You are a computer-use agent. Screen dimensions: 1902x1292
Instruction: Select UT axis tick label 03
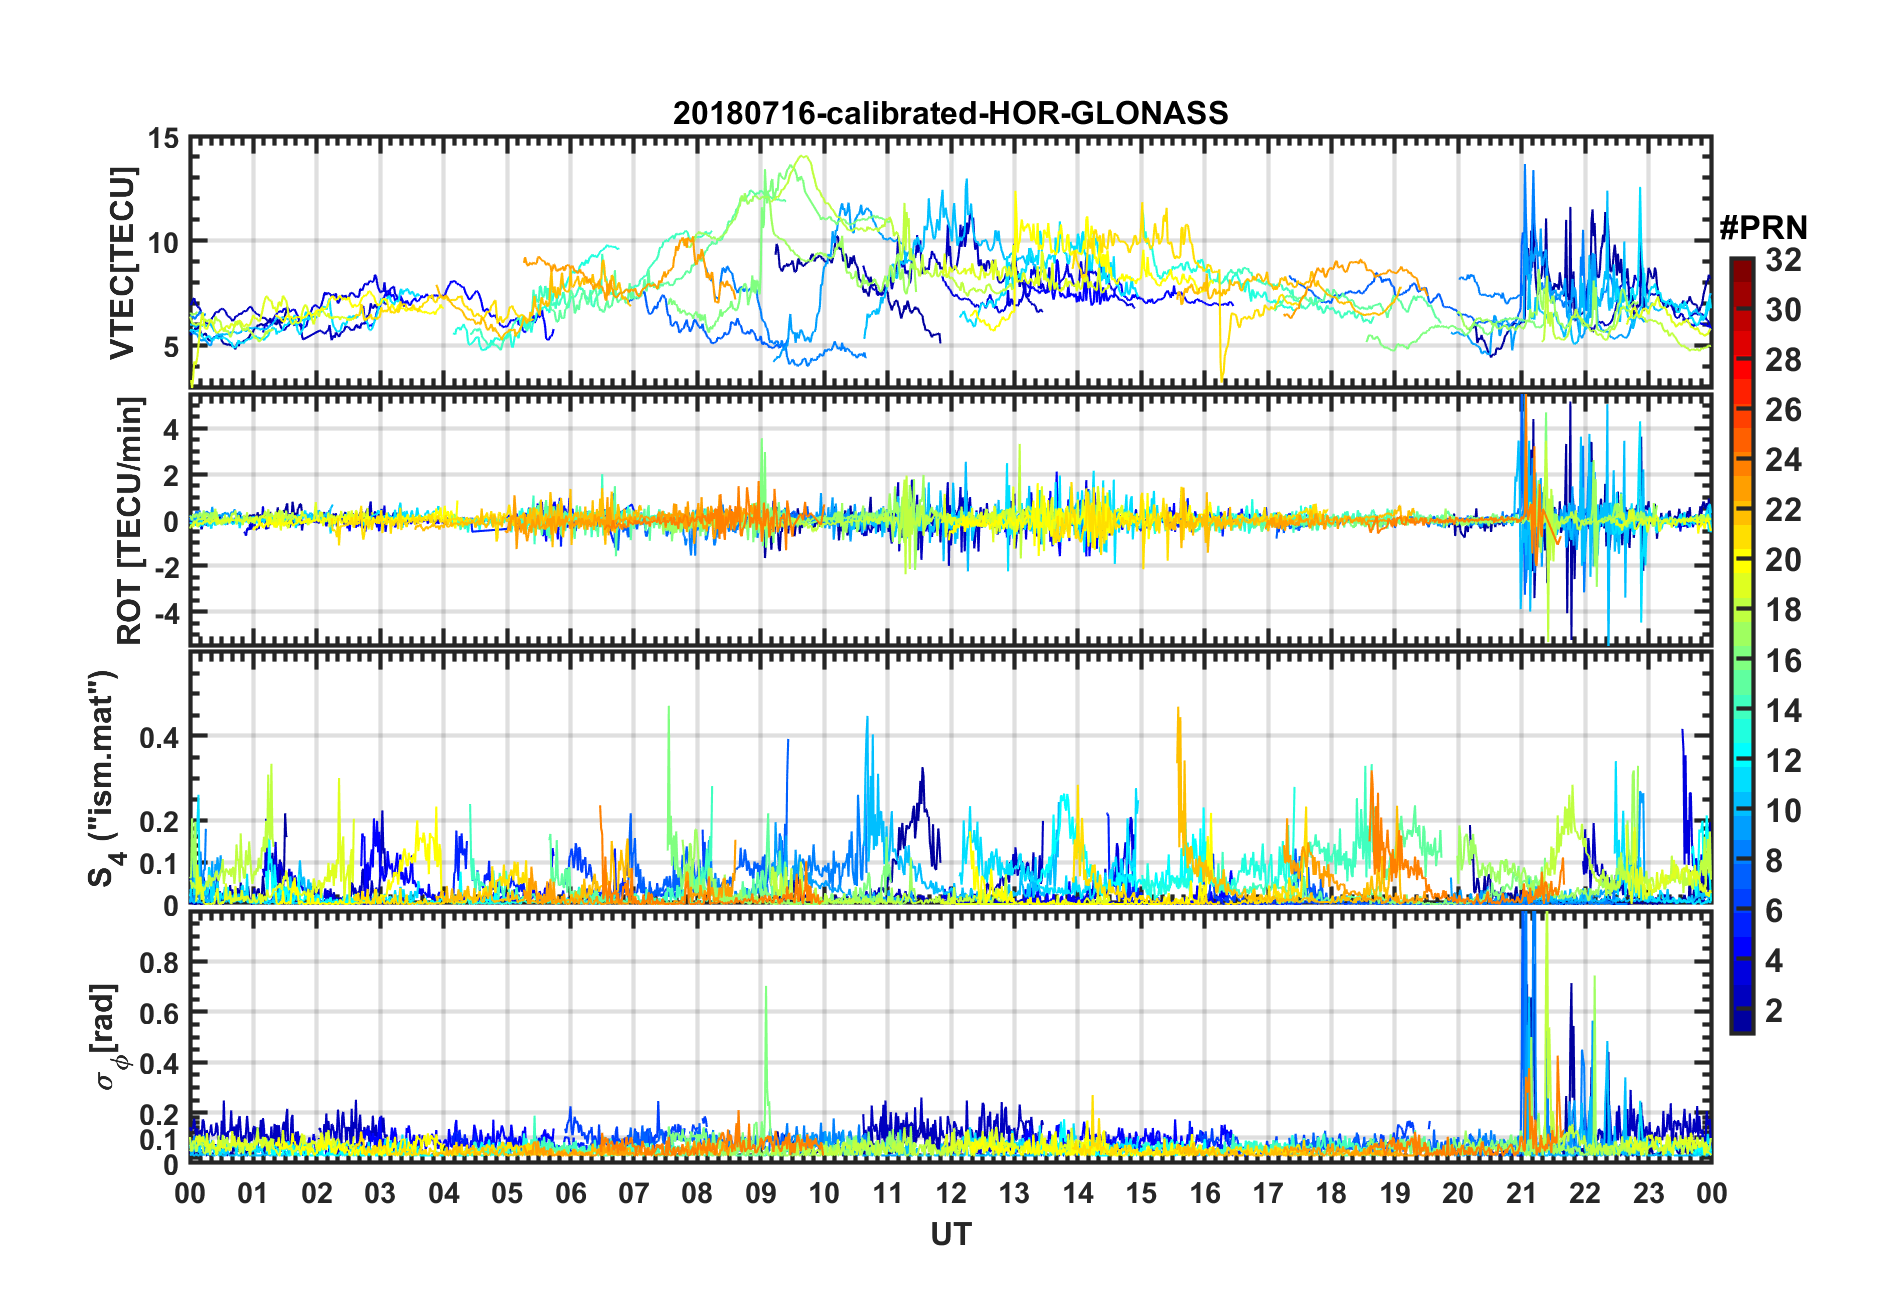380,1193
